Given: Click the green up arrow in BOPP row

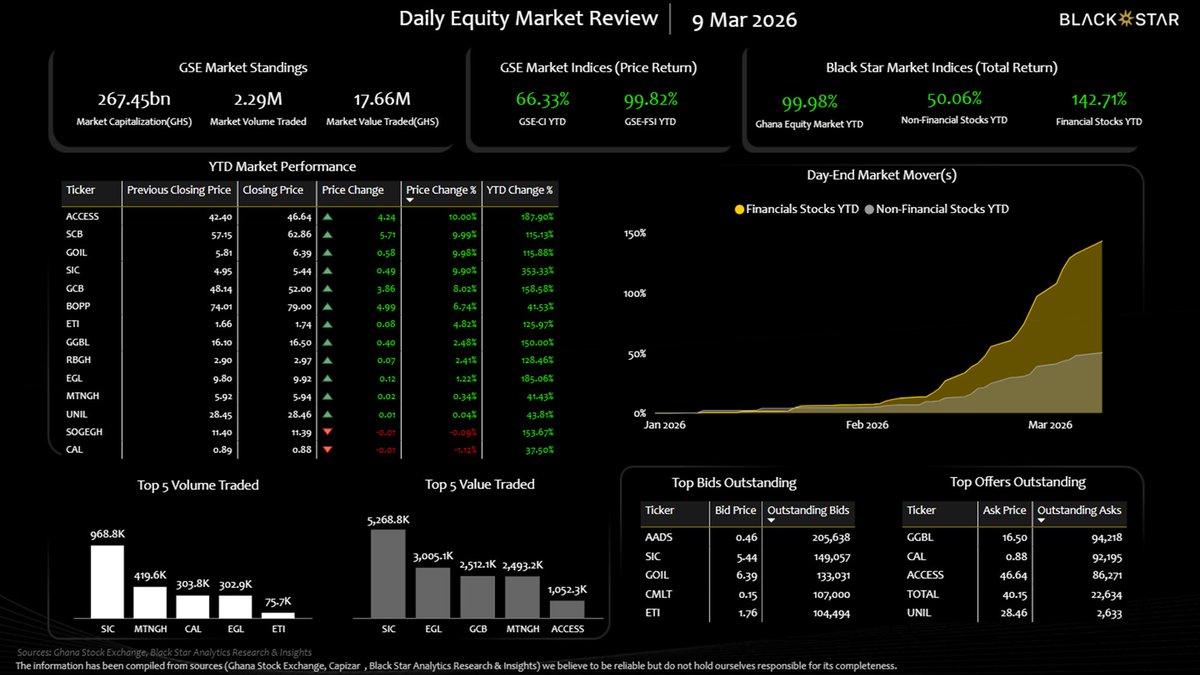Looking at the screenshot, I should point(327,306).
